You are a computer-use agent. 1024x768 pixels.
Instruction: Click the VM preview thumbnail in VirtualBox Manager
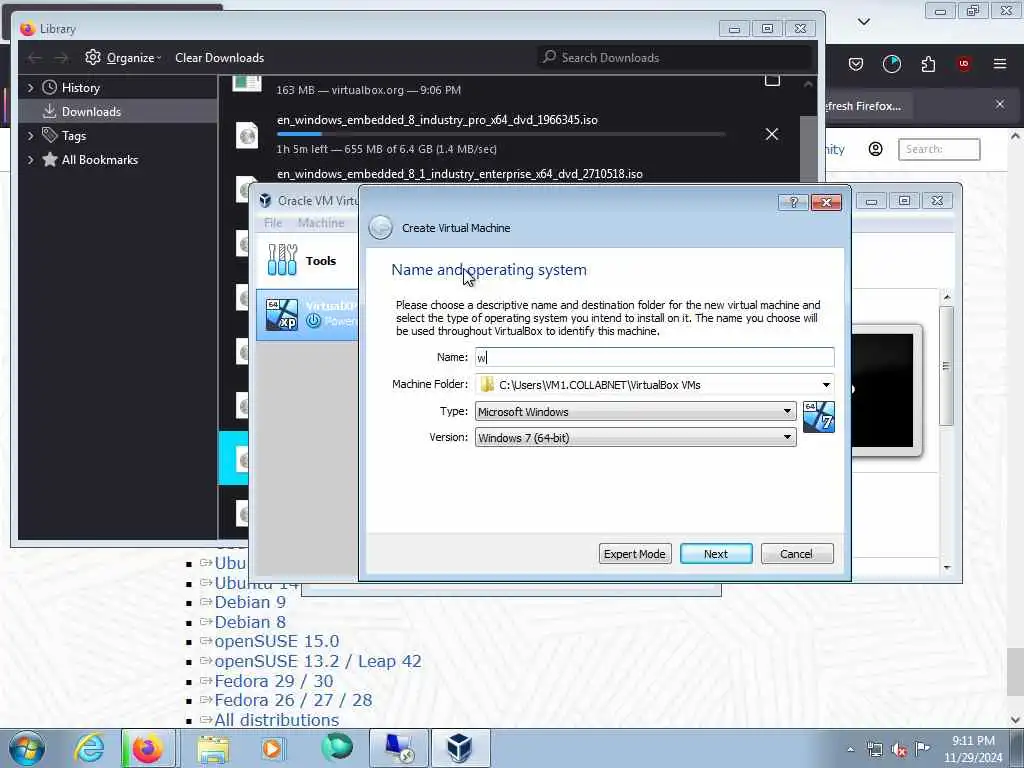[x=886, y=390]
